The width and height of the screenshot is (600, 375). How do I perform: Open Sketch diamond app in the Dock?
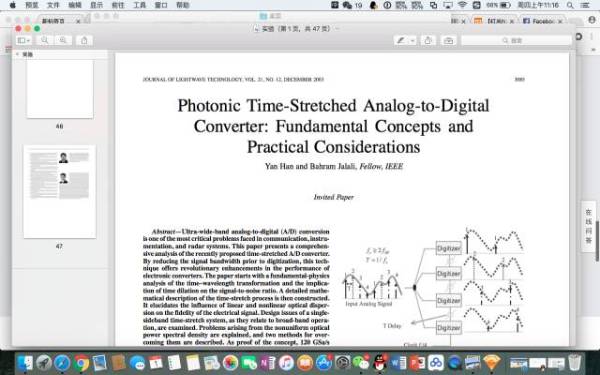click(x=492, y=362)
